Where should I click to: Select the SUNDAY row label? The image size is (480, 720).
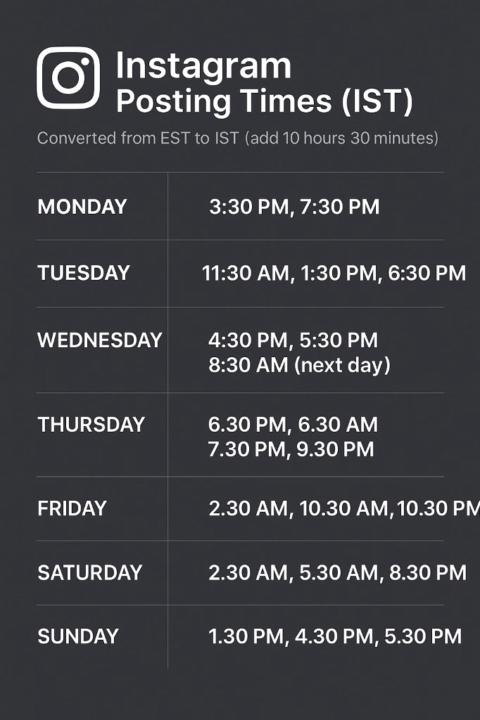click(x=78, y=636)
